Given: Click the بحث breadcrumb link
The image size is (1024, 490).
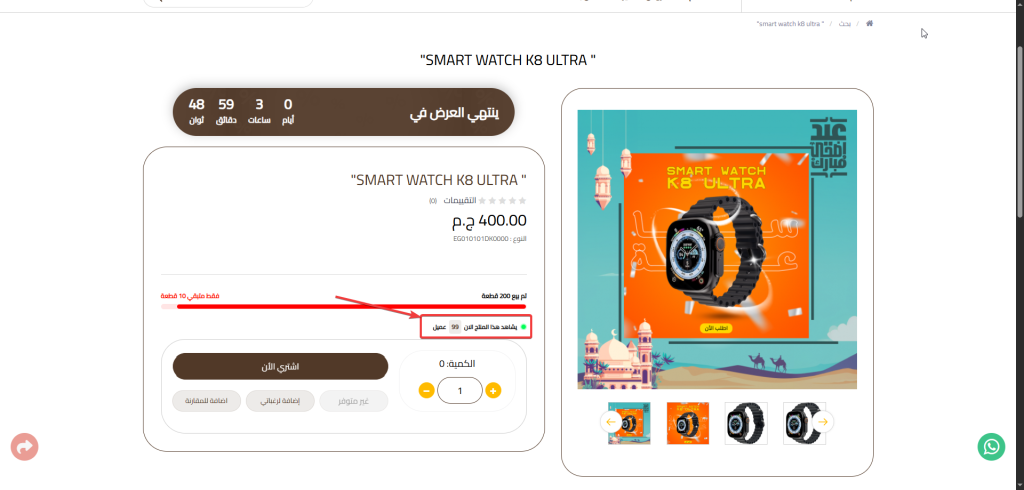Looking at the screenshot, I should [845, 23].
